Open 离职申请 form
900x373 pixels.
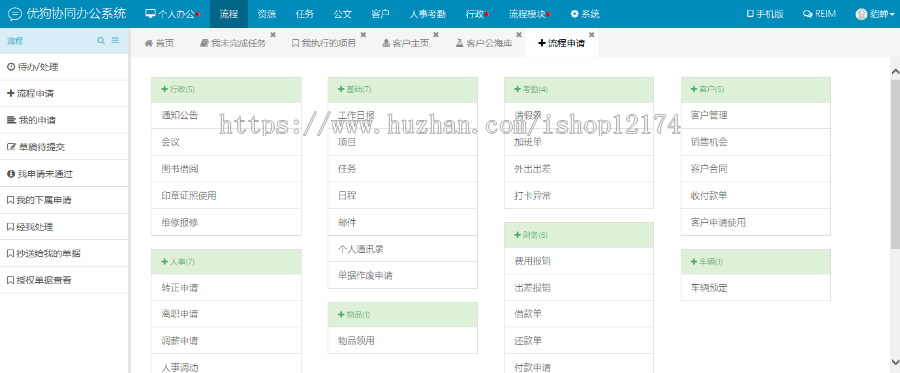tap(226, 314)
